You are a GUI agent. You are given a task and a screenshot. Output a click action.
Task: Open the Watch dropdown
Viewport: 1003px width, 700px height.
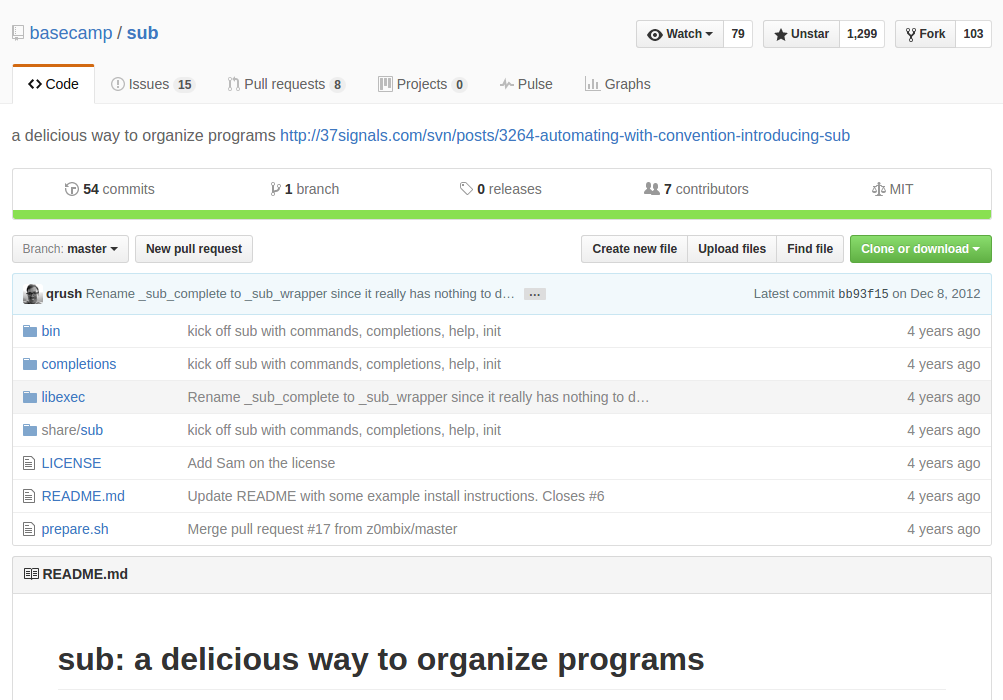pos(679,34)
